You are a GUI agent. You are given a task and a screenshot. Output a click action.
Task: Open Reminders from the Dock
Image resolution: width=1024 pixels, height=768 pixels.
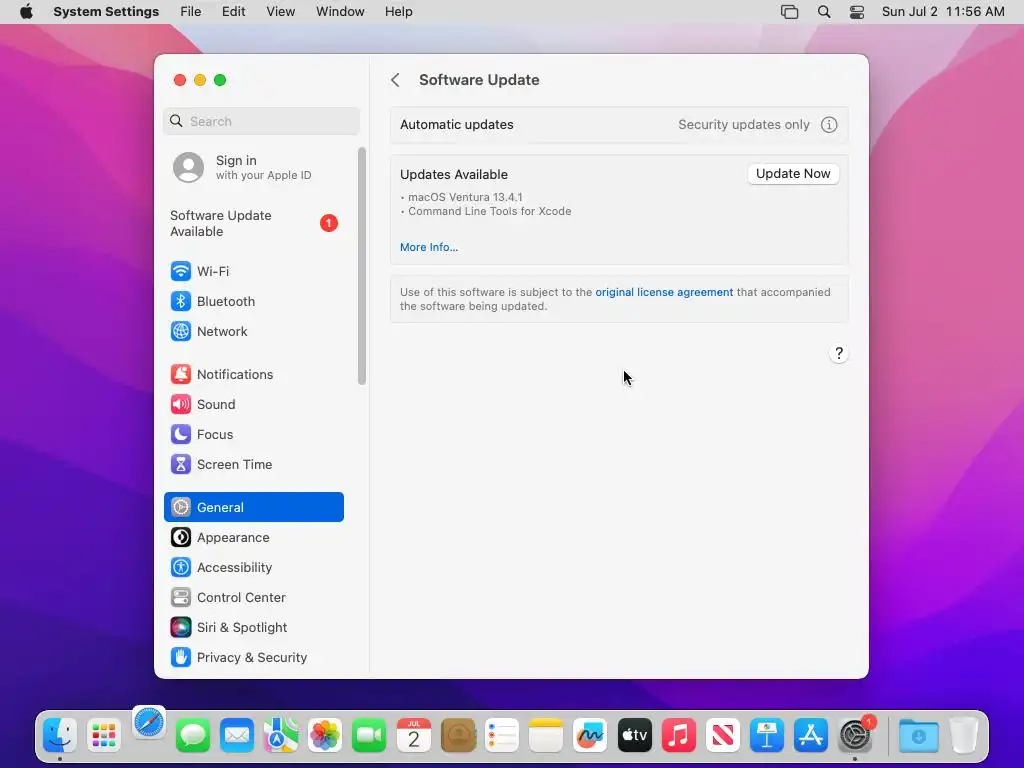pyautogui.click(x=502, y=735)
